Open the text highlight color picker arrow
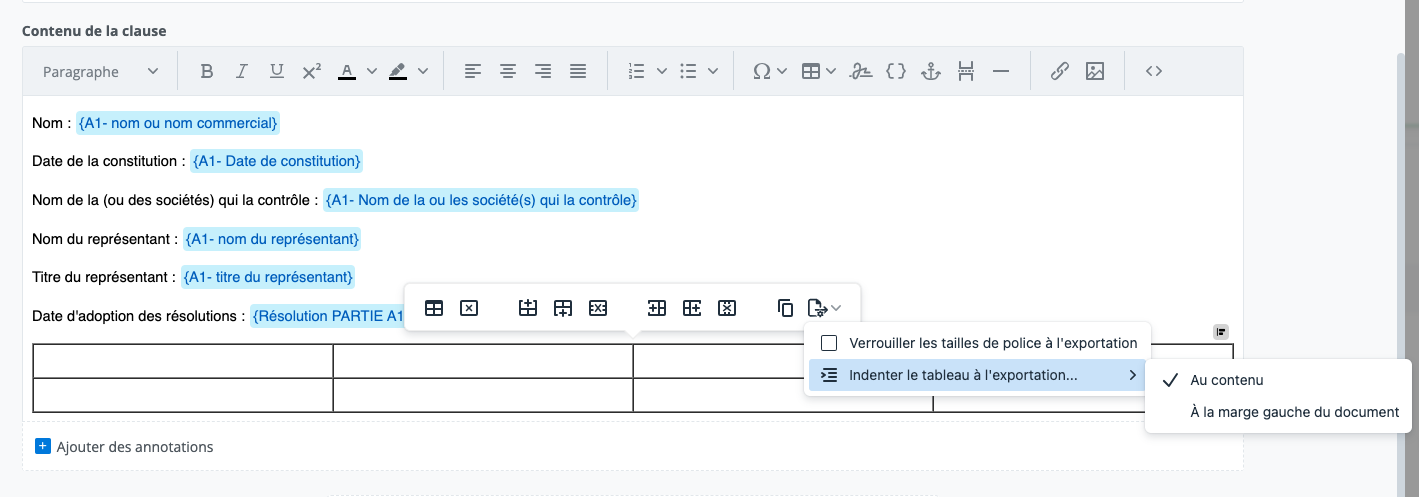The width and height of the screenshot is (1419, 497). coord(422,71)
